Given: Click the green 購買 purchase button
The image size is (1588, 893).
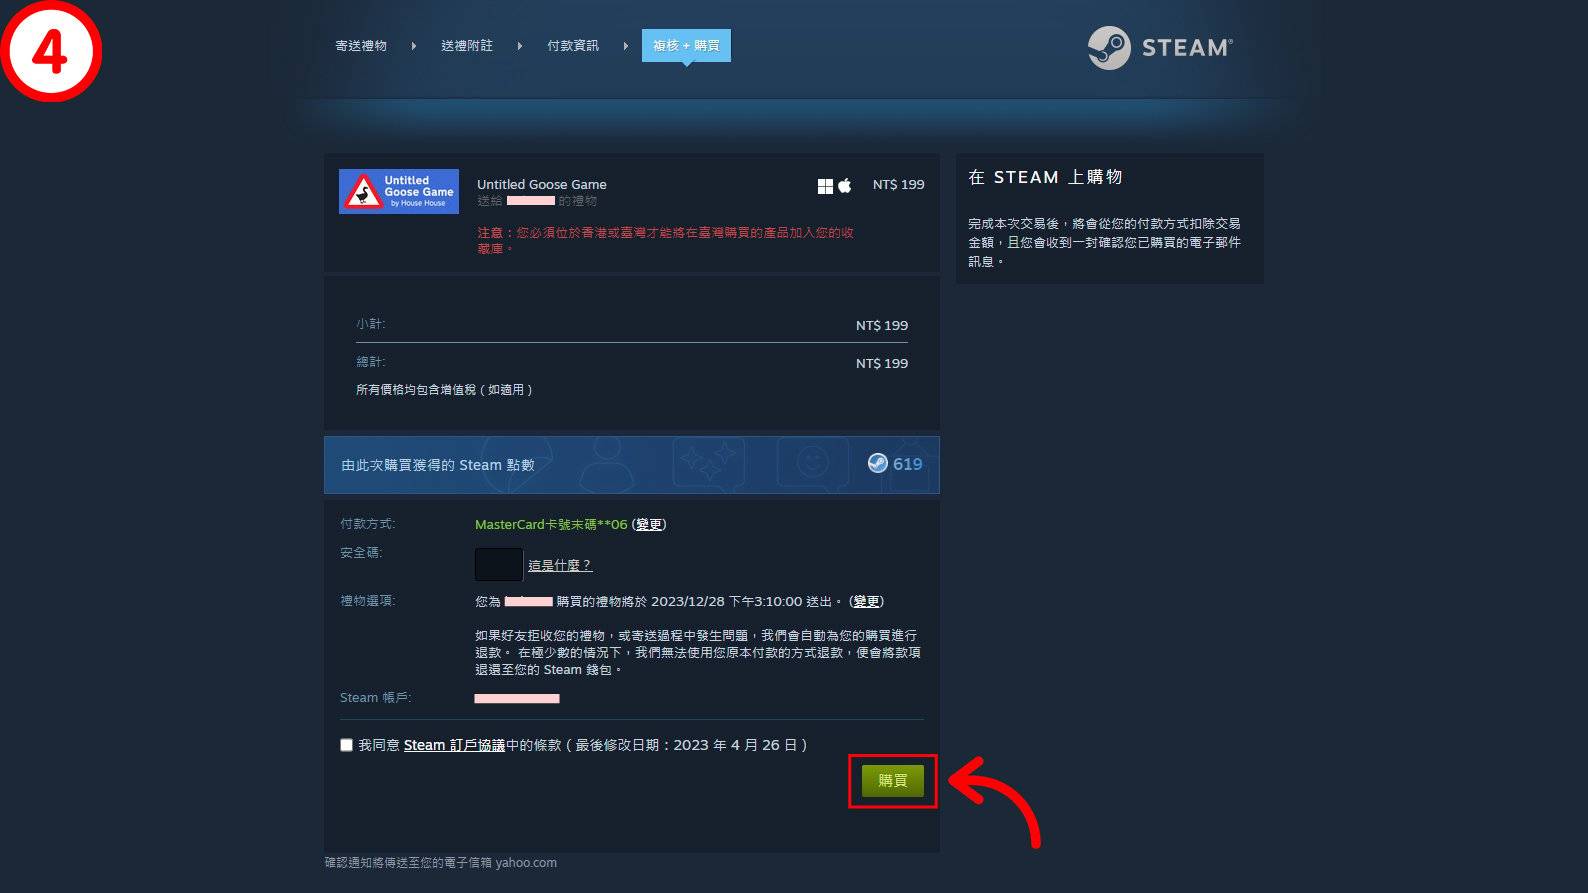Looking at the screenshot, I should point(893,780).
